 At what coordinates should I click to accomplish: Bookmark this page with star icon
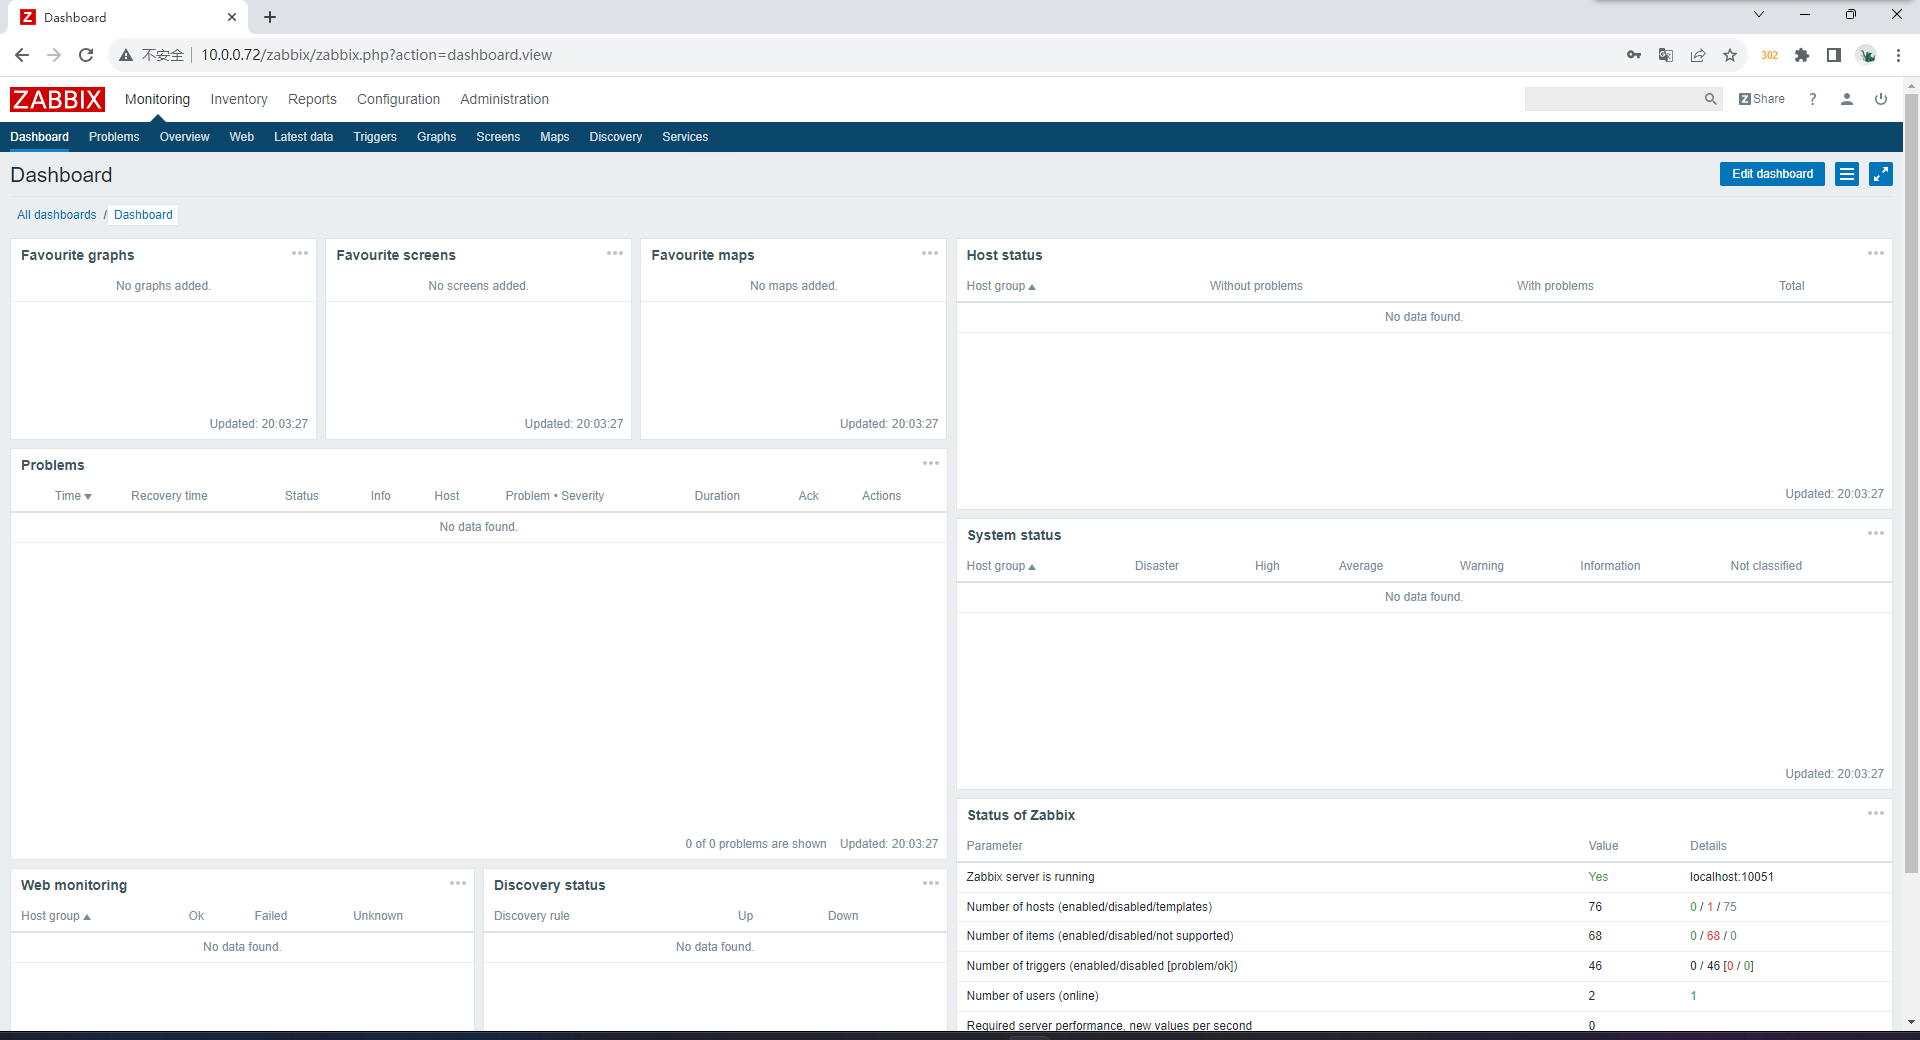tap(1730, 55)
